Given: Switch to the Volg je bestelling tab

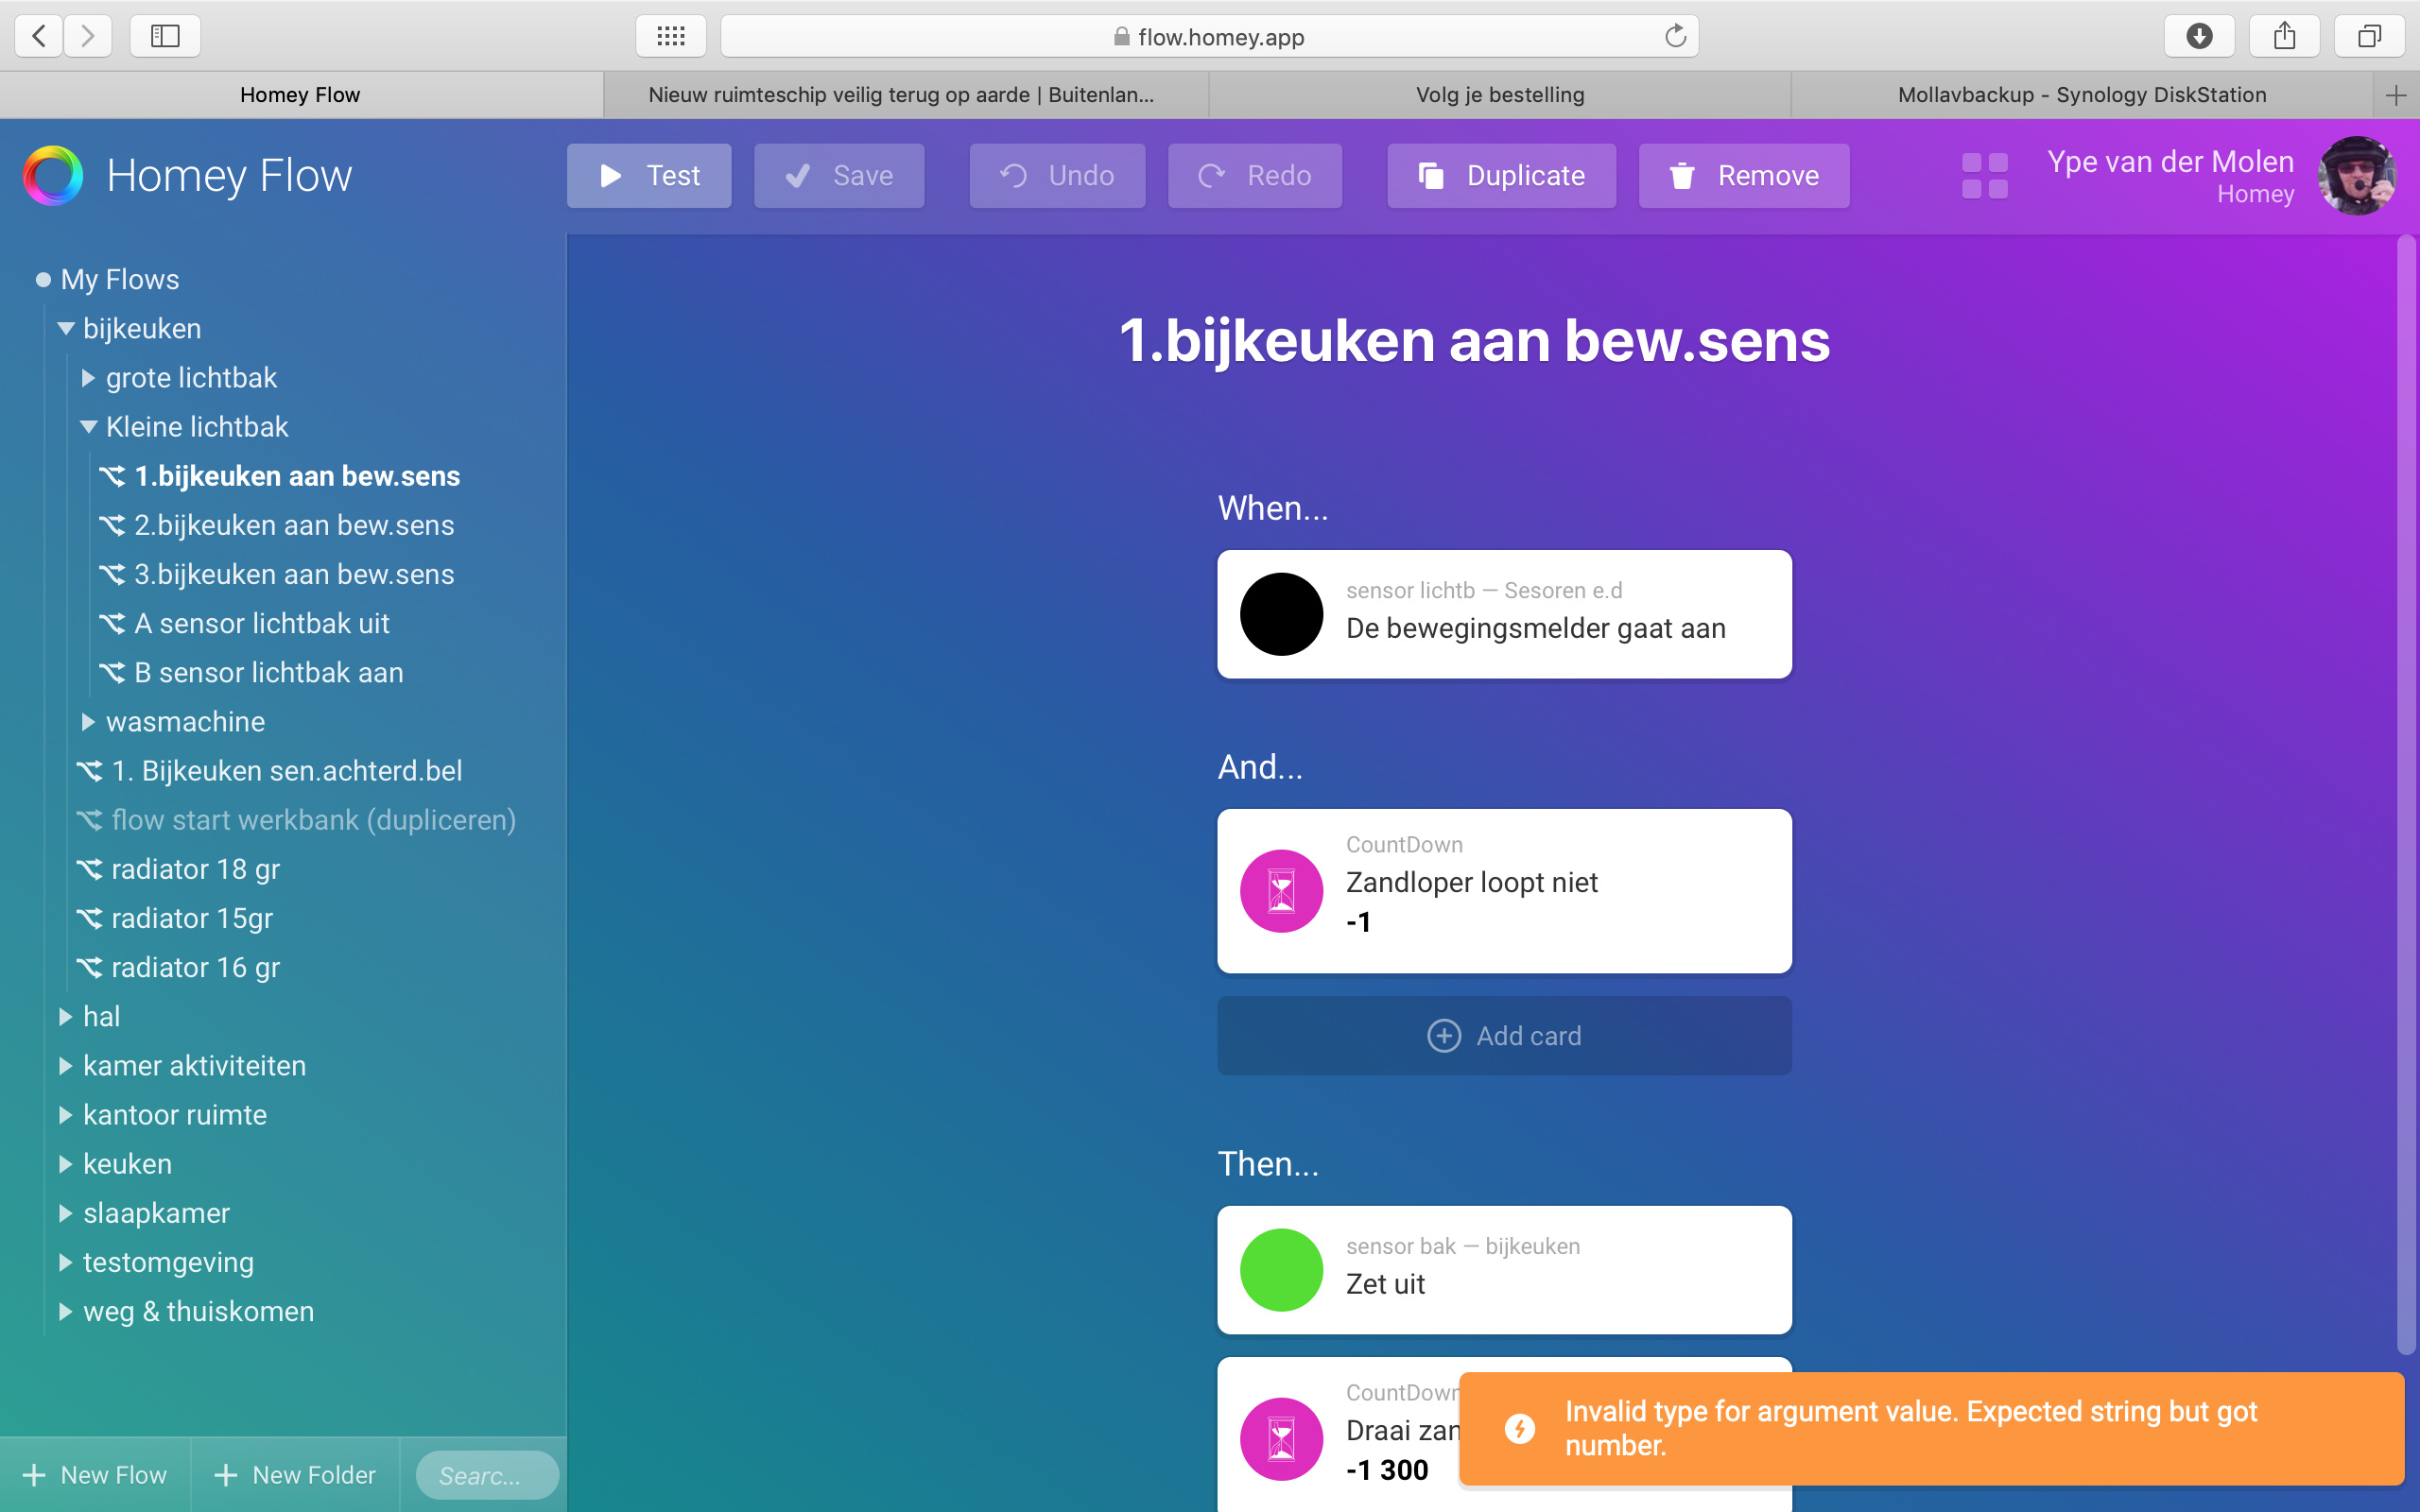Looking at the screenshot, I should (1499, 95).
